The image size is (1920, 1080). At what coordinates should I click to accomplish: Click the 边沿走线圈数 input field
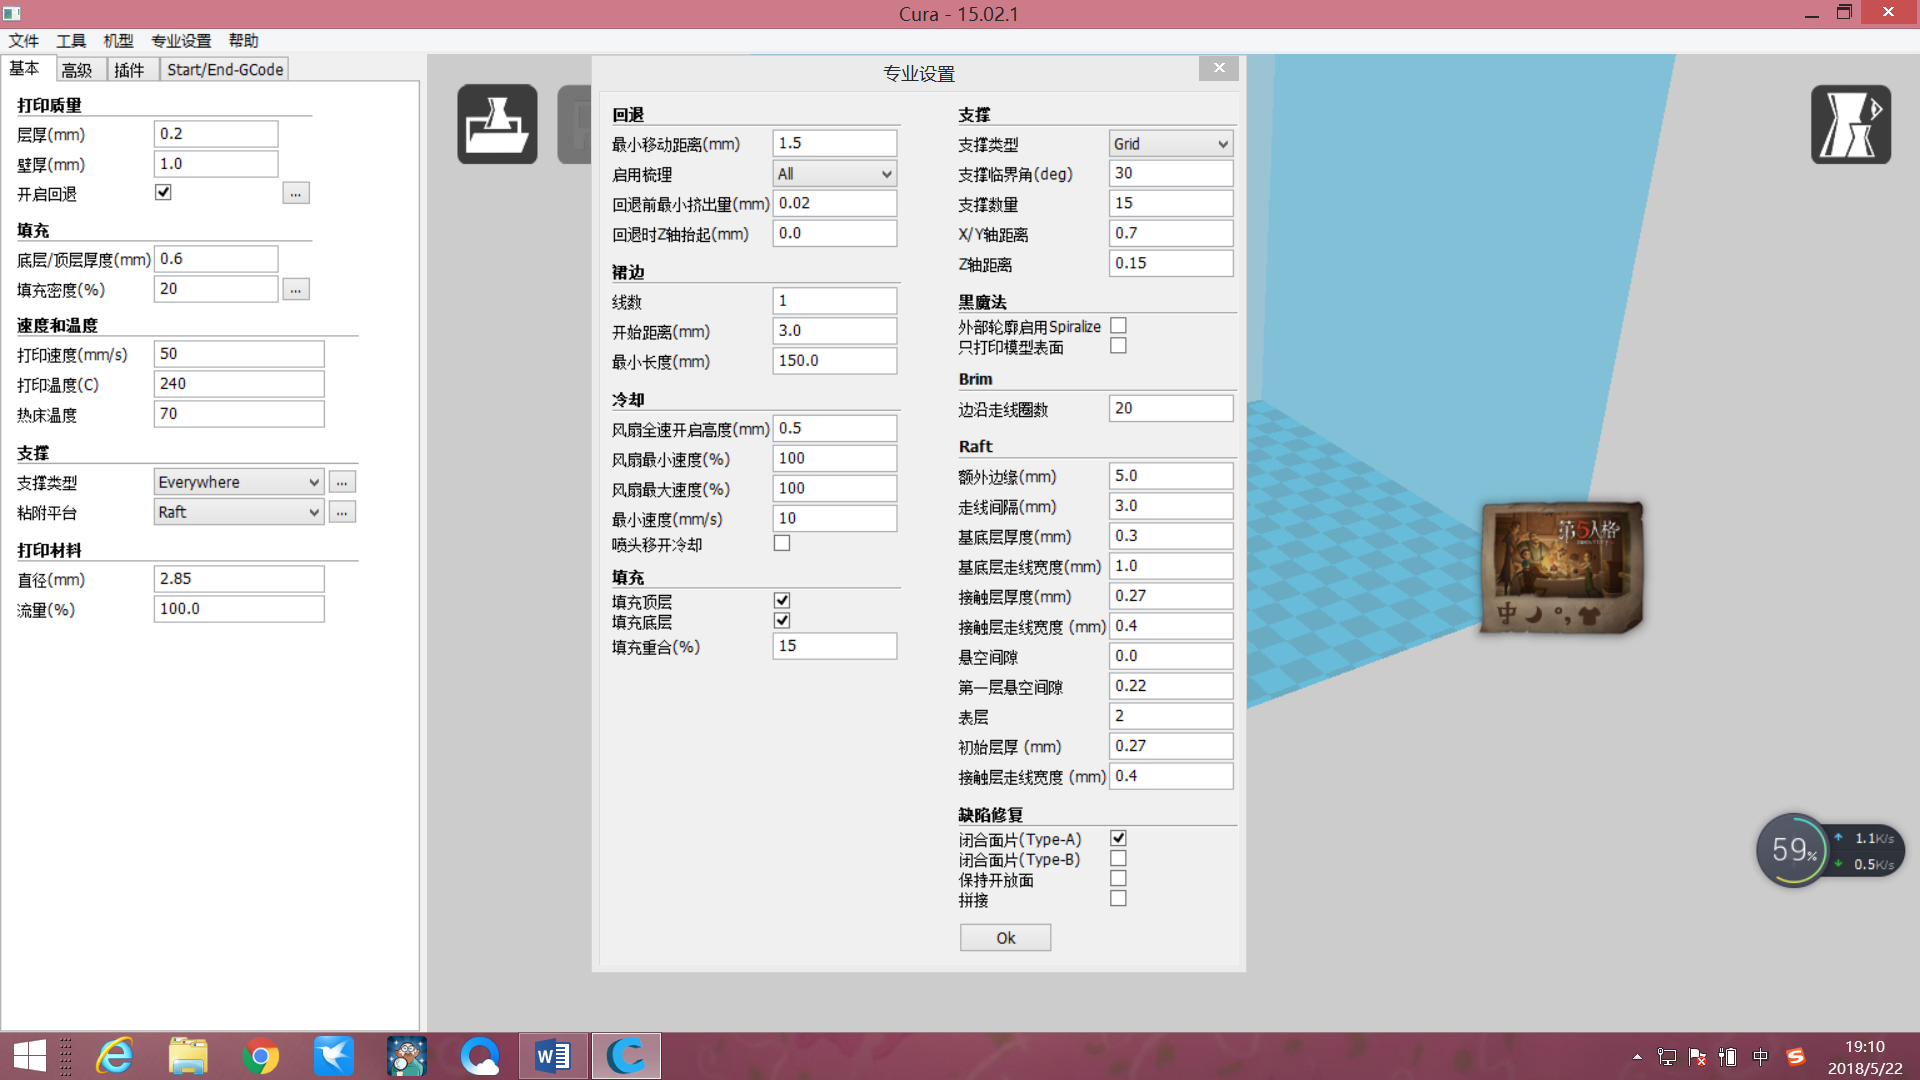point(1170,408)
